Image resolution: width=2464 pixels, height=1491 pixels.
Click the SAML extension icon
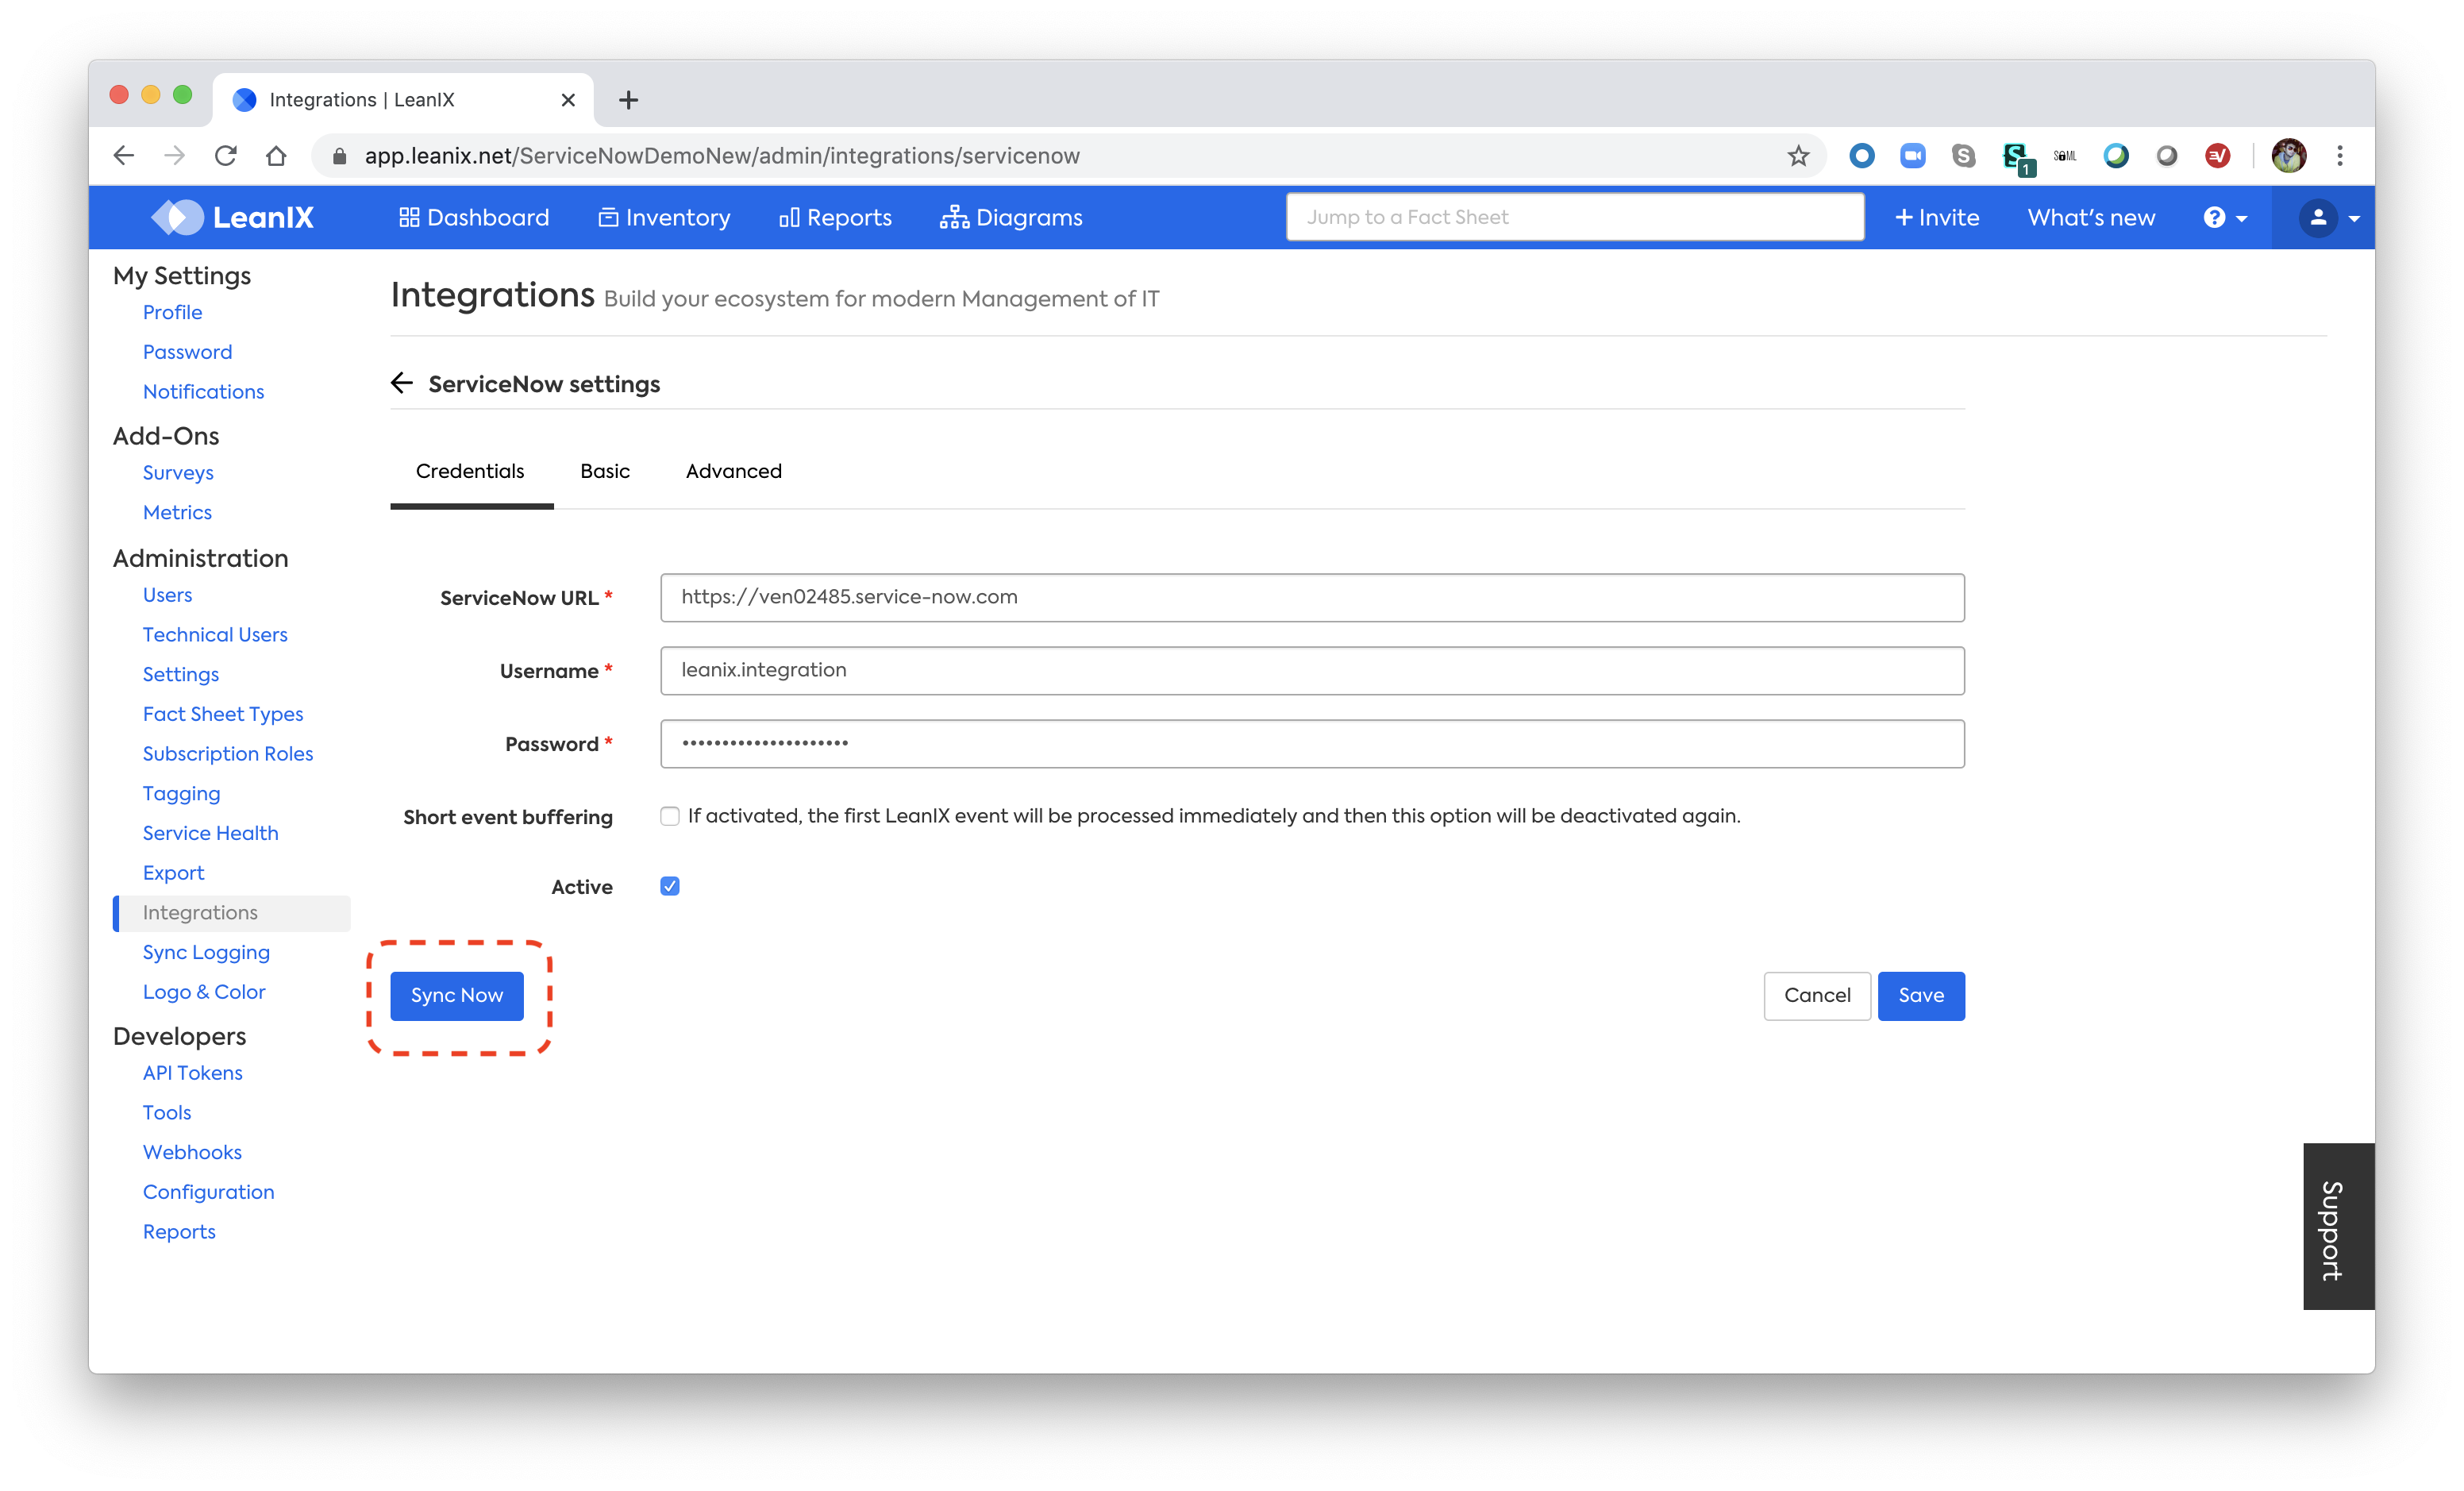[x=2065, y=156]
